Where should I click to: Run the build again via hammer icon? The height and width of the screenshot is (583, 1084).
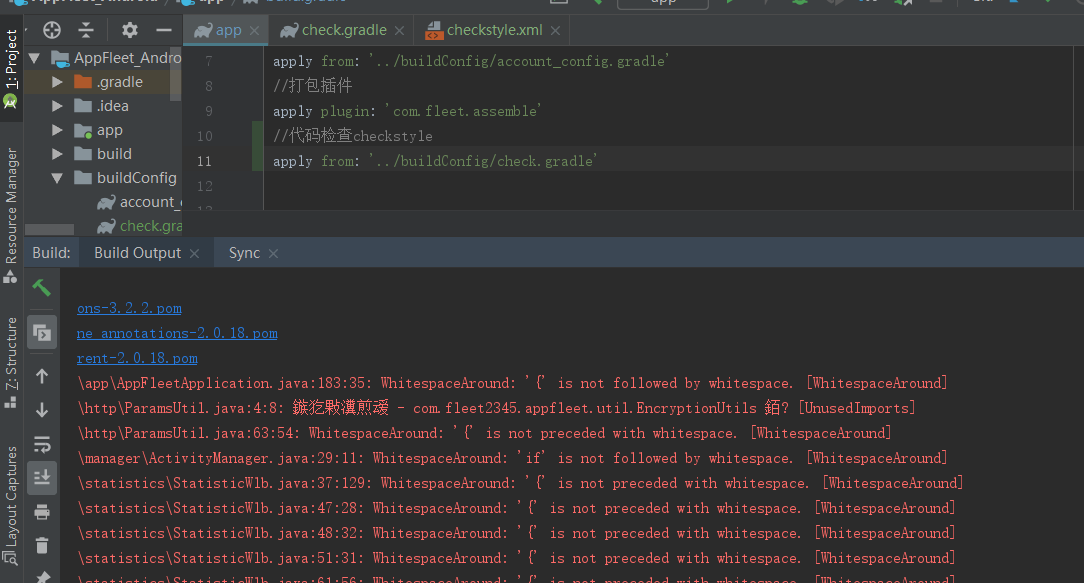click(x=42, y=288)
